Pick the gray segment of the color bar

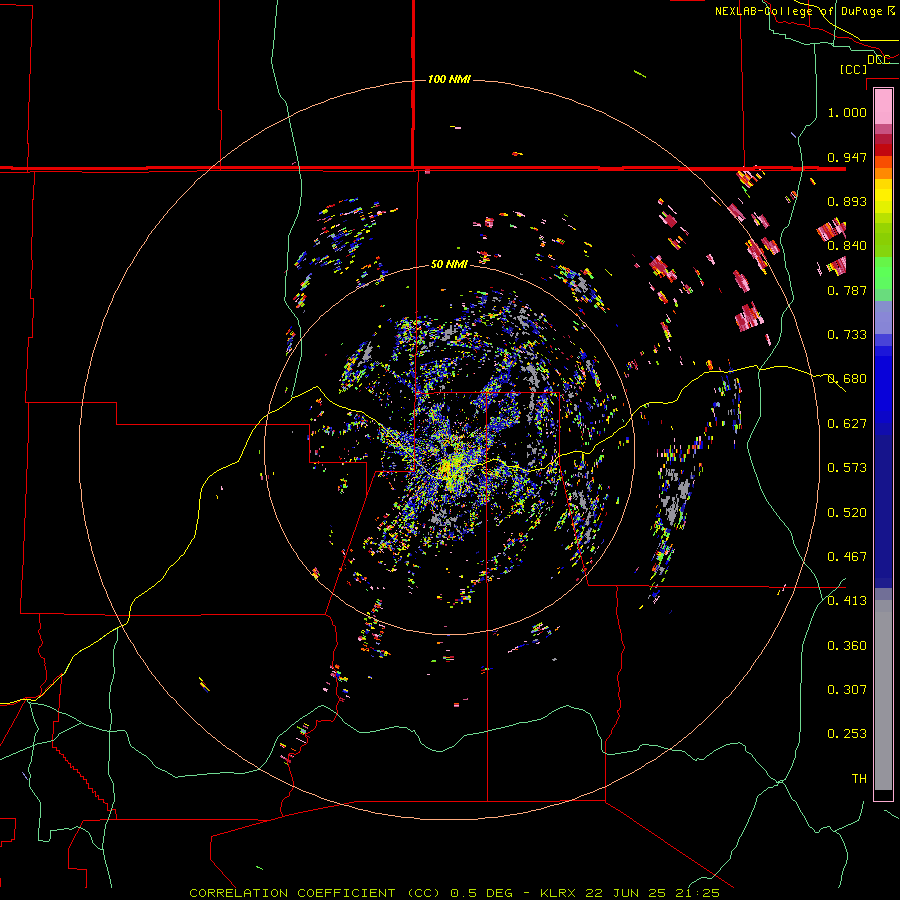pos(883,695)
